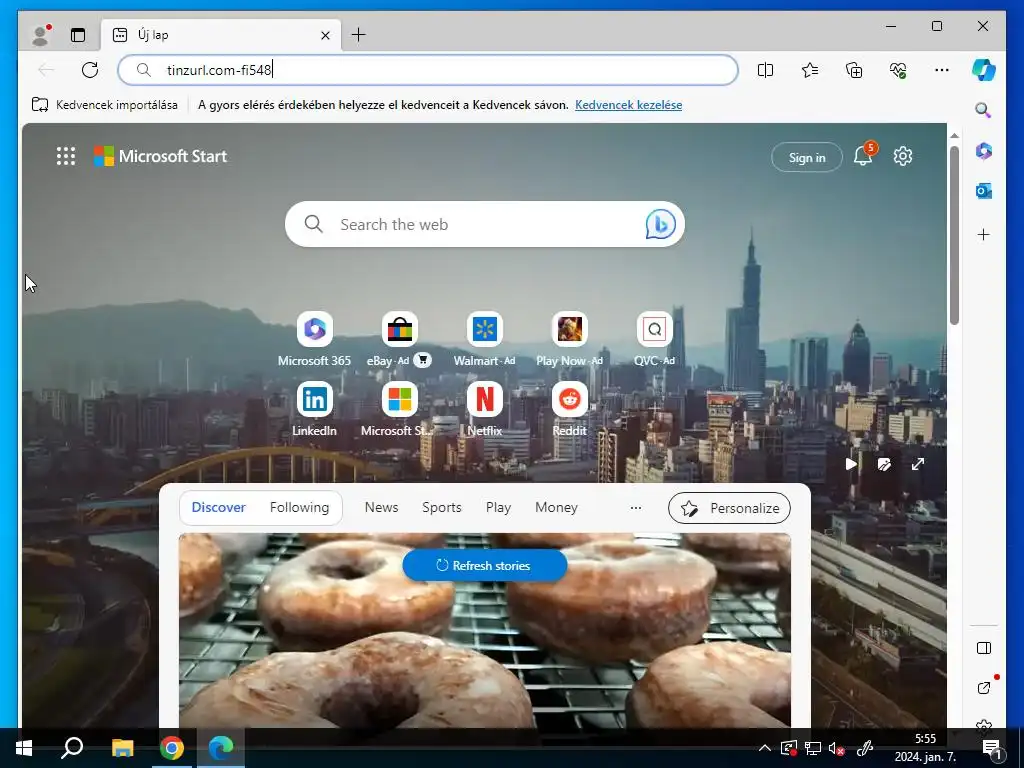Image resolution: width=1024 pixels, height=768 pixels.
Task: Open the QVC quick link tile
Action: (x=654, y=340)
